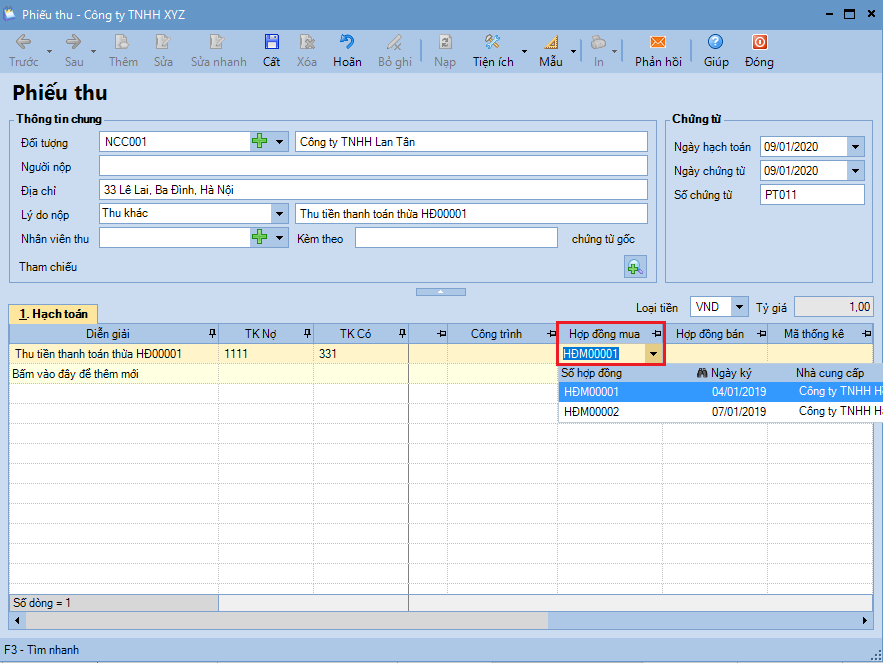Click the Tham chiếu search-add icon
Image resolution: width=883 pixels, height=663 pixels.
[x=635, y=267]
